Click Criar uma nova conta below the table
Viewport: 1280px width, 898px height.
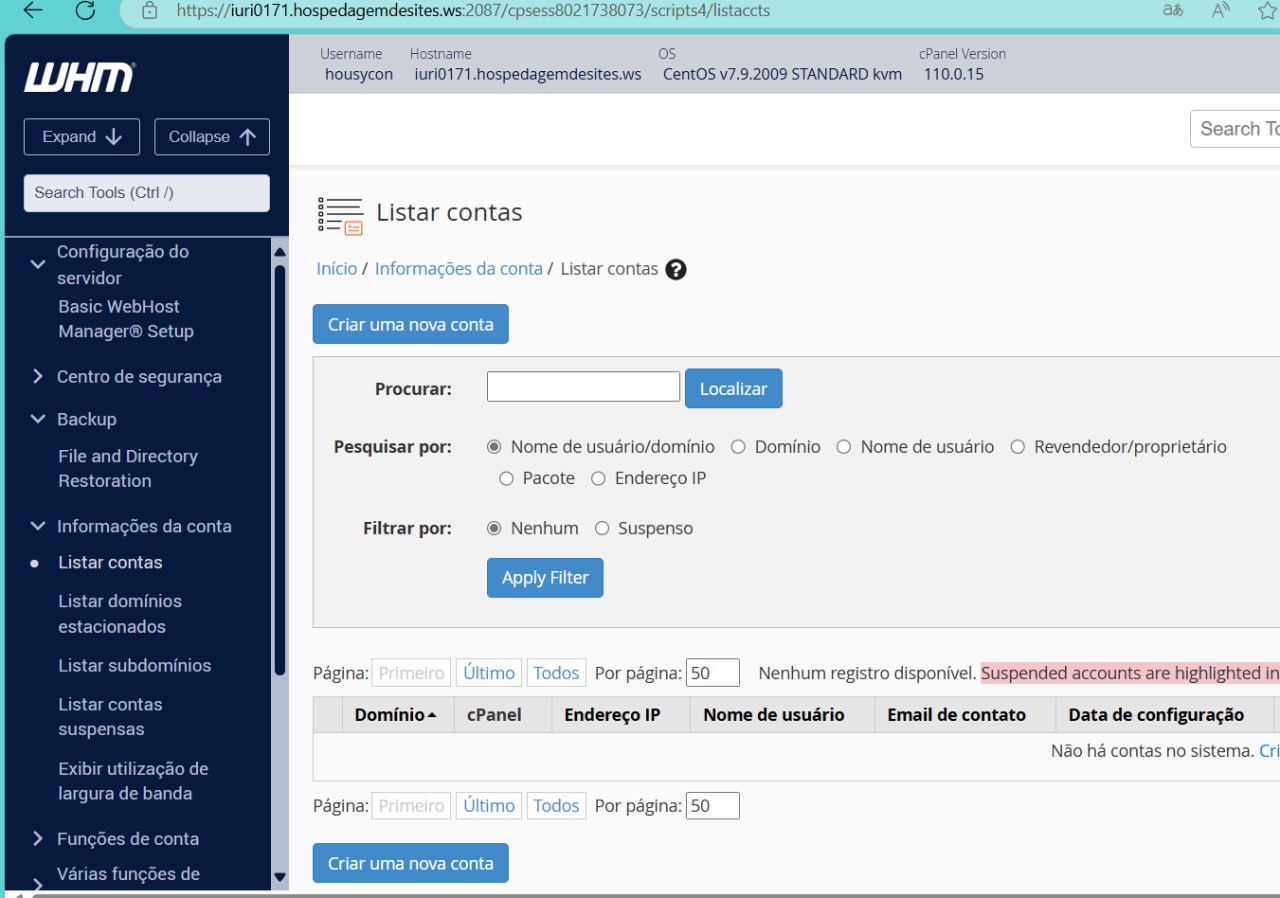pos(411,863)
